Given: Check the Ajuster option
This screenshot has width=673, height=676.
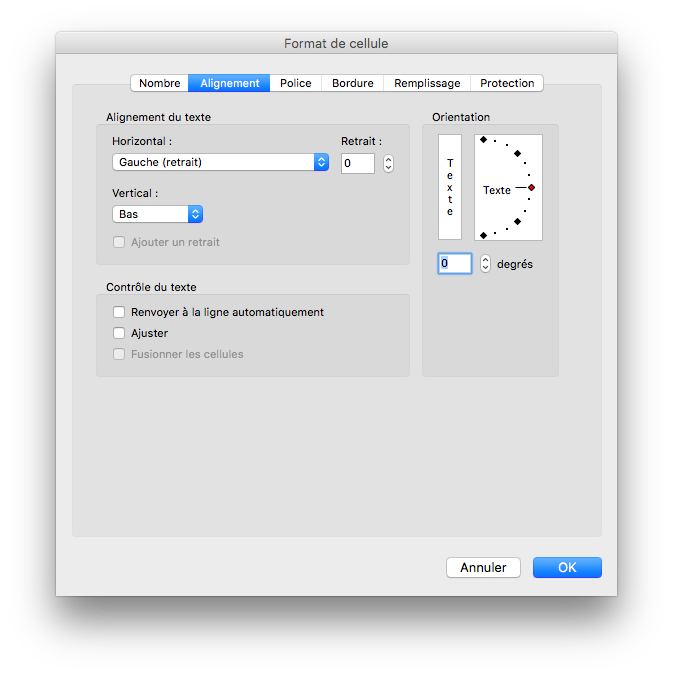Looking at the screenshot, I should click(119, 333).
